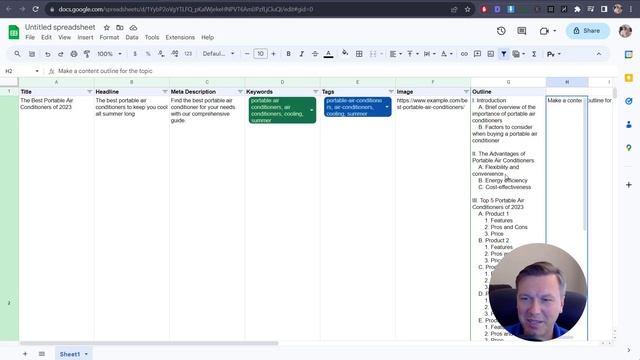
Task: Open the Keep side panel icon
Action: [x=629, y=78]
